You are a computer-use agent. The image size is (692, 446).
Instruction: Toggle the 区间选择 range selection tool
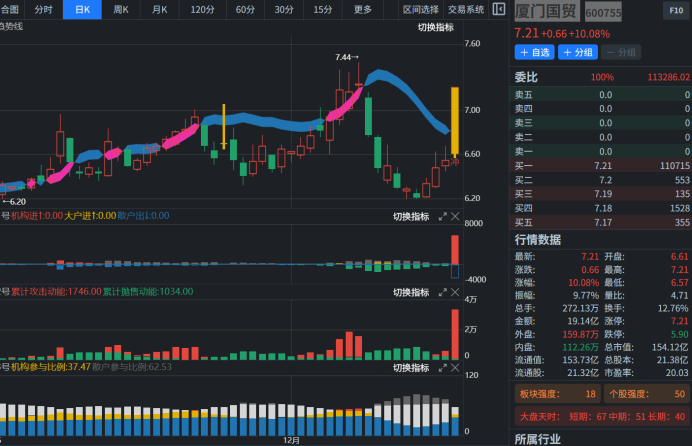pyautogui.click(x=420, y=9)
